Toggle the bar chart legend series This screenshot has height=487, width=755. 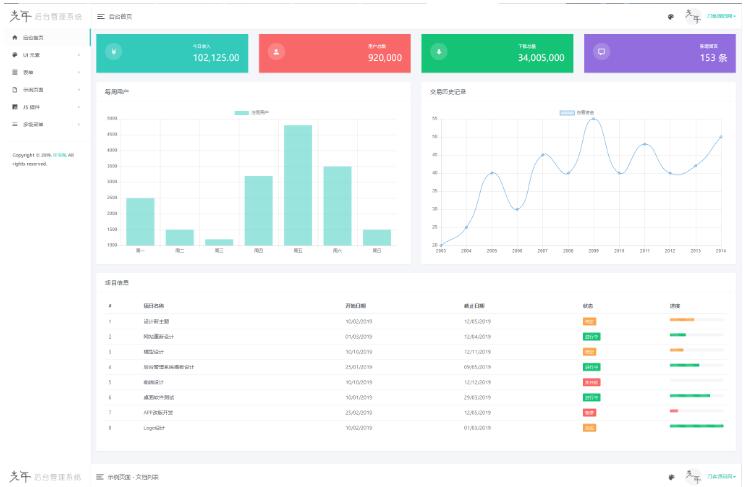254,113
